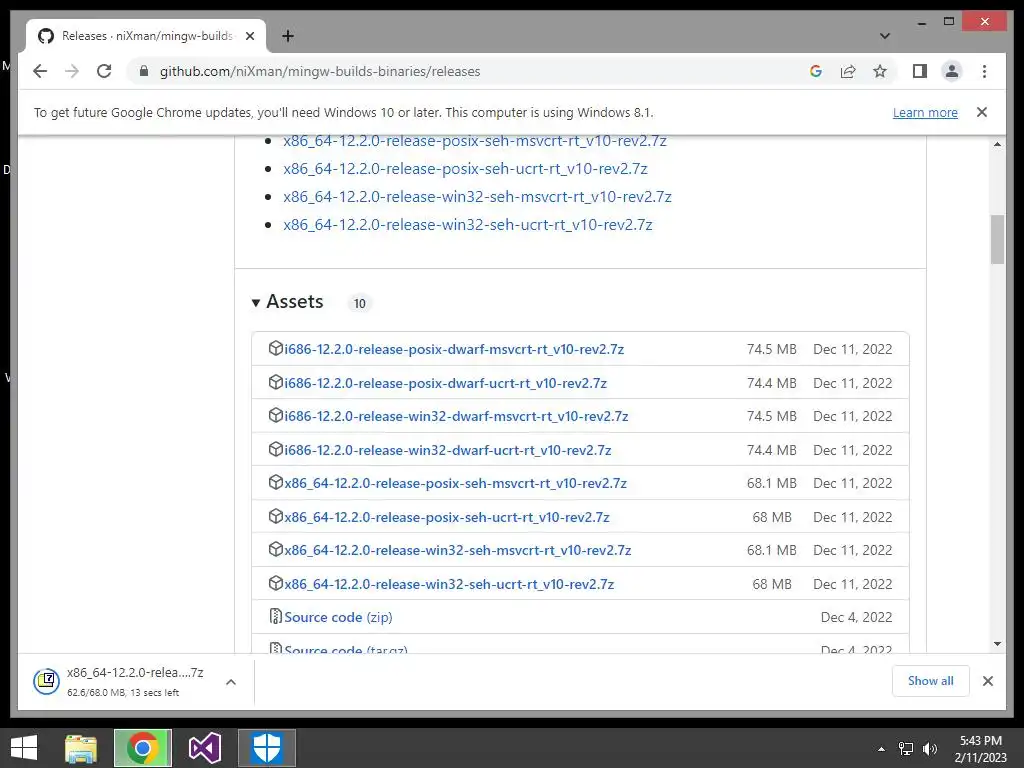Close the Releases niXman tab
The image size is (1024, 768).
[x=249, y=36]
